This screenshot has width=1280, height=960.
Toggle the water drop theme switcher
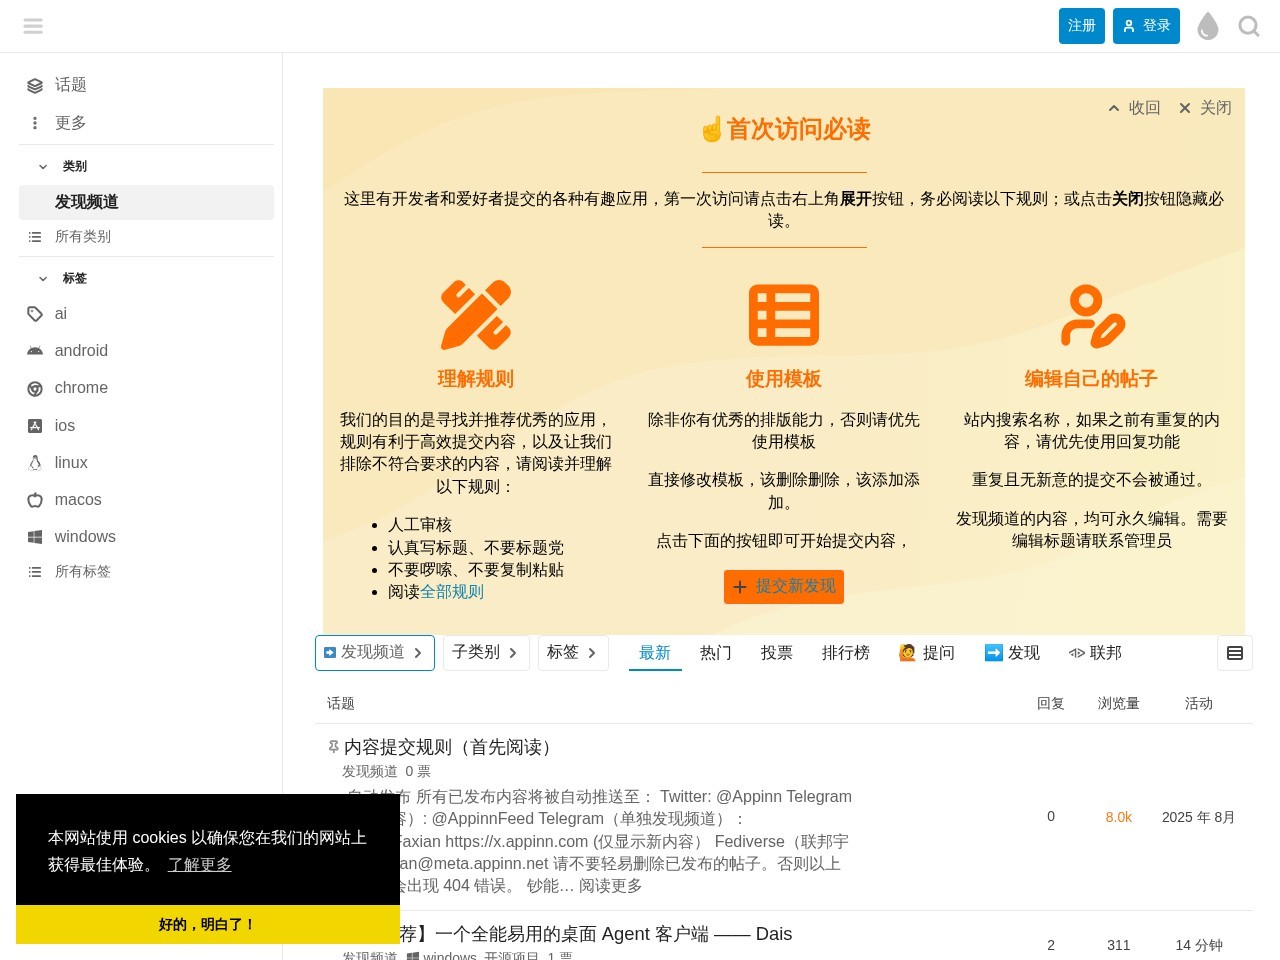(1207, 26)
